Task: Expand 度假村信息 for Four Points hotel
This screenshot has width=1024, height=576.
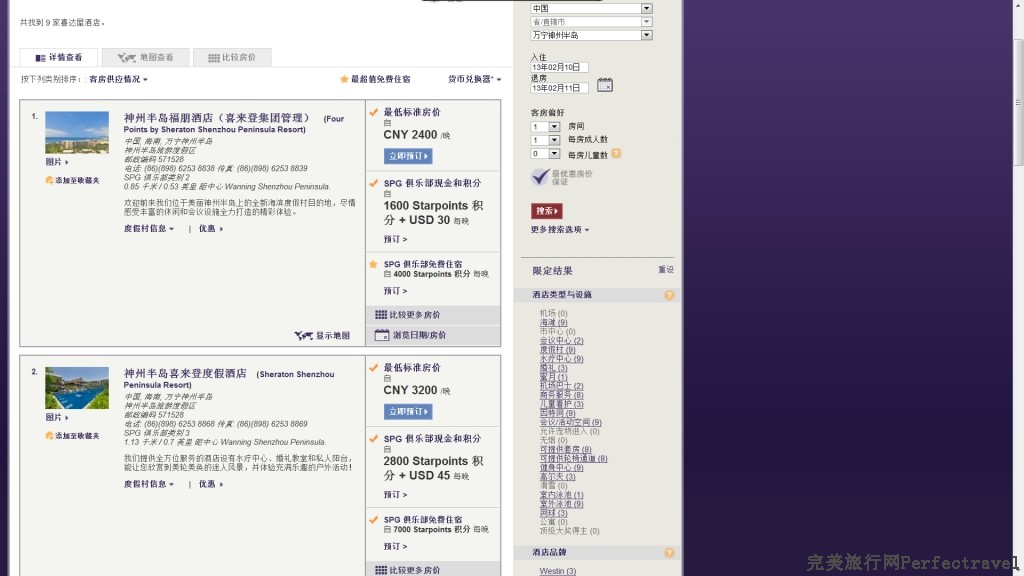Action: (149, 229)
